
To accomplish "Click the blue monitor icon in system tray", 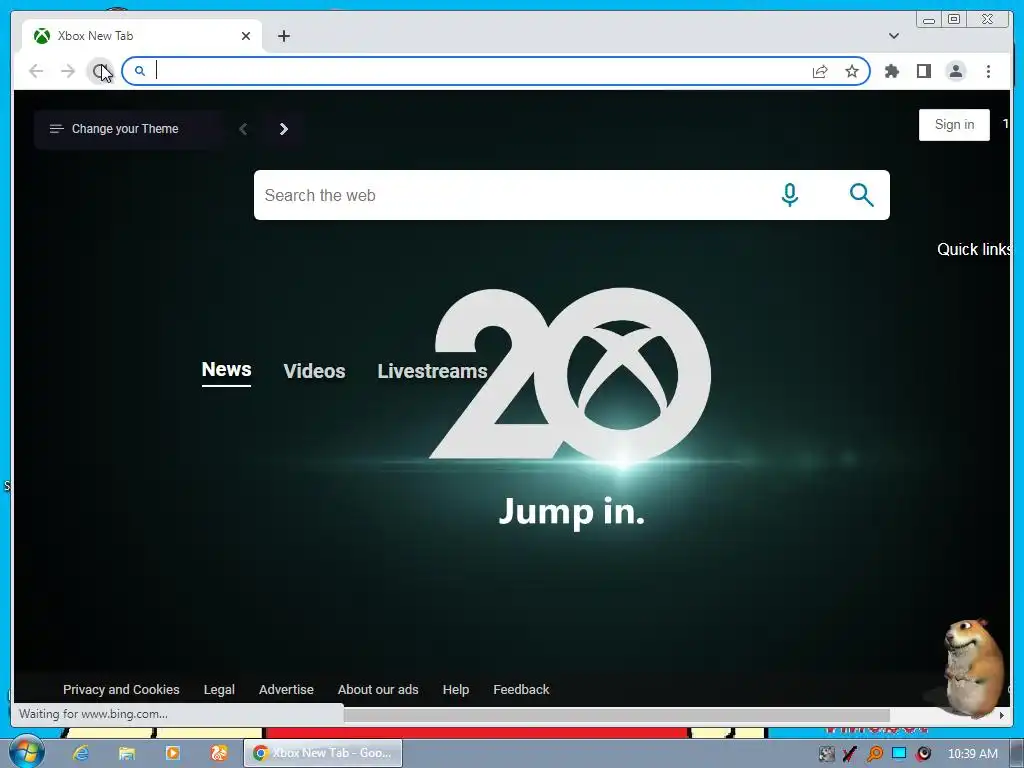I will 899,753.
